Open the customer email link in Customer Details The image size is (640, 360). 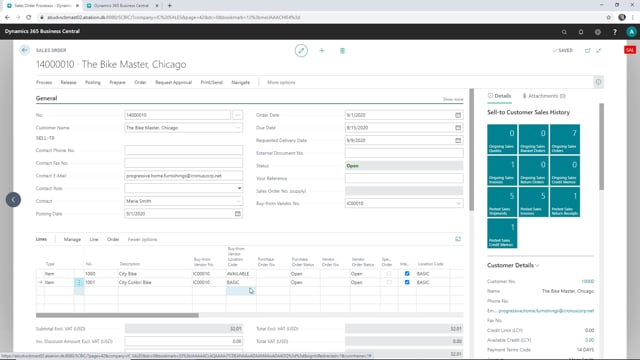point(546,311)
